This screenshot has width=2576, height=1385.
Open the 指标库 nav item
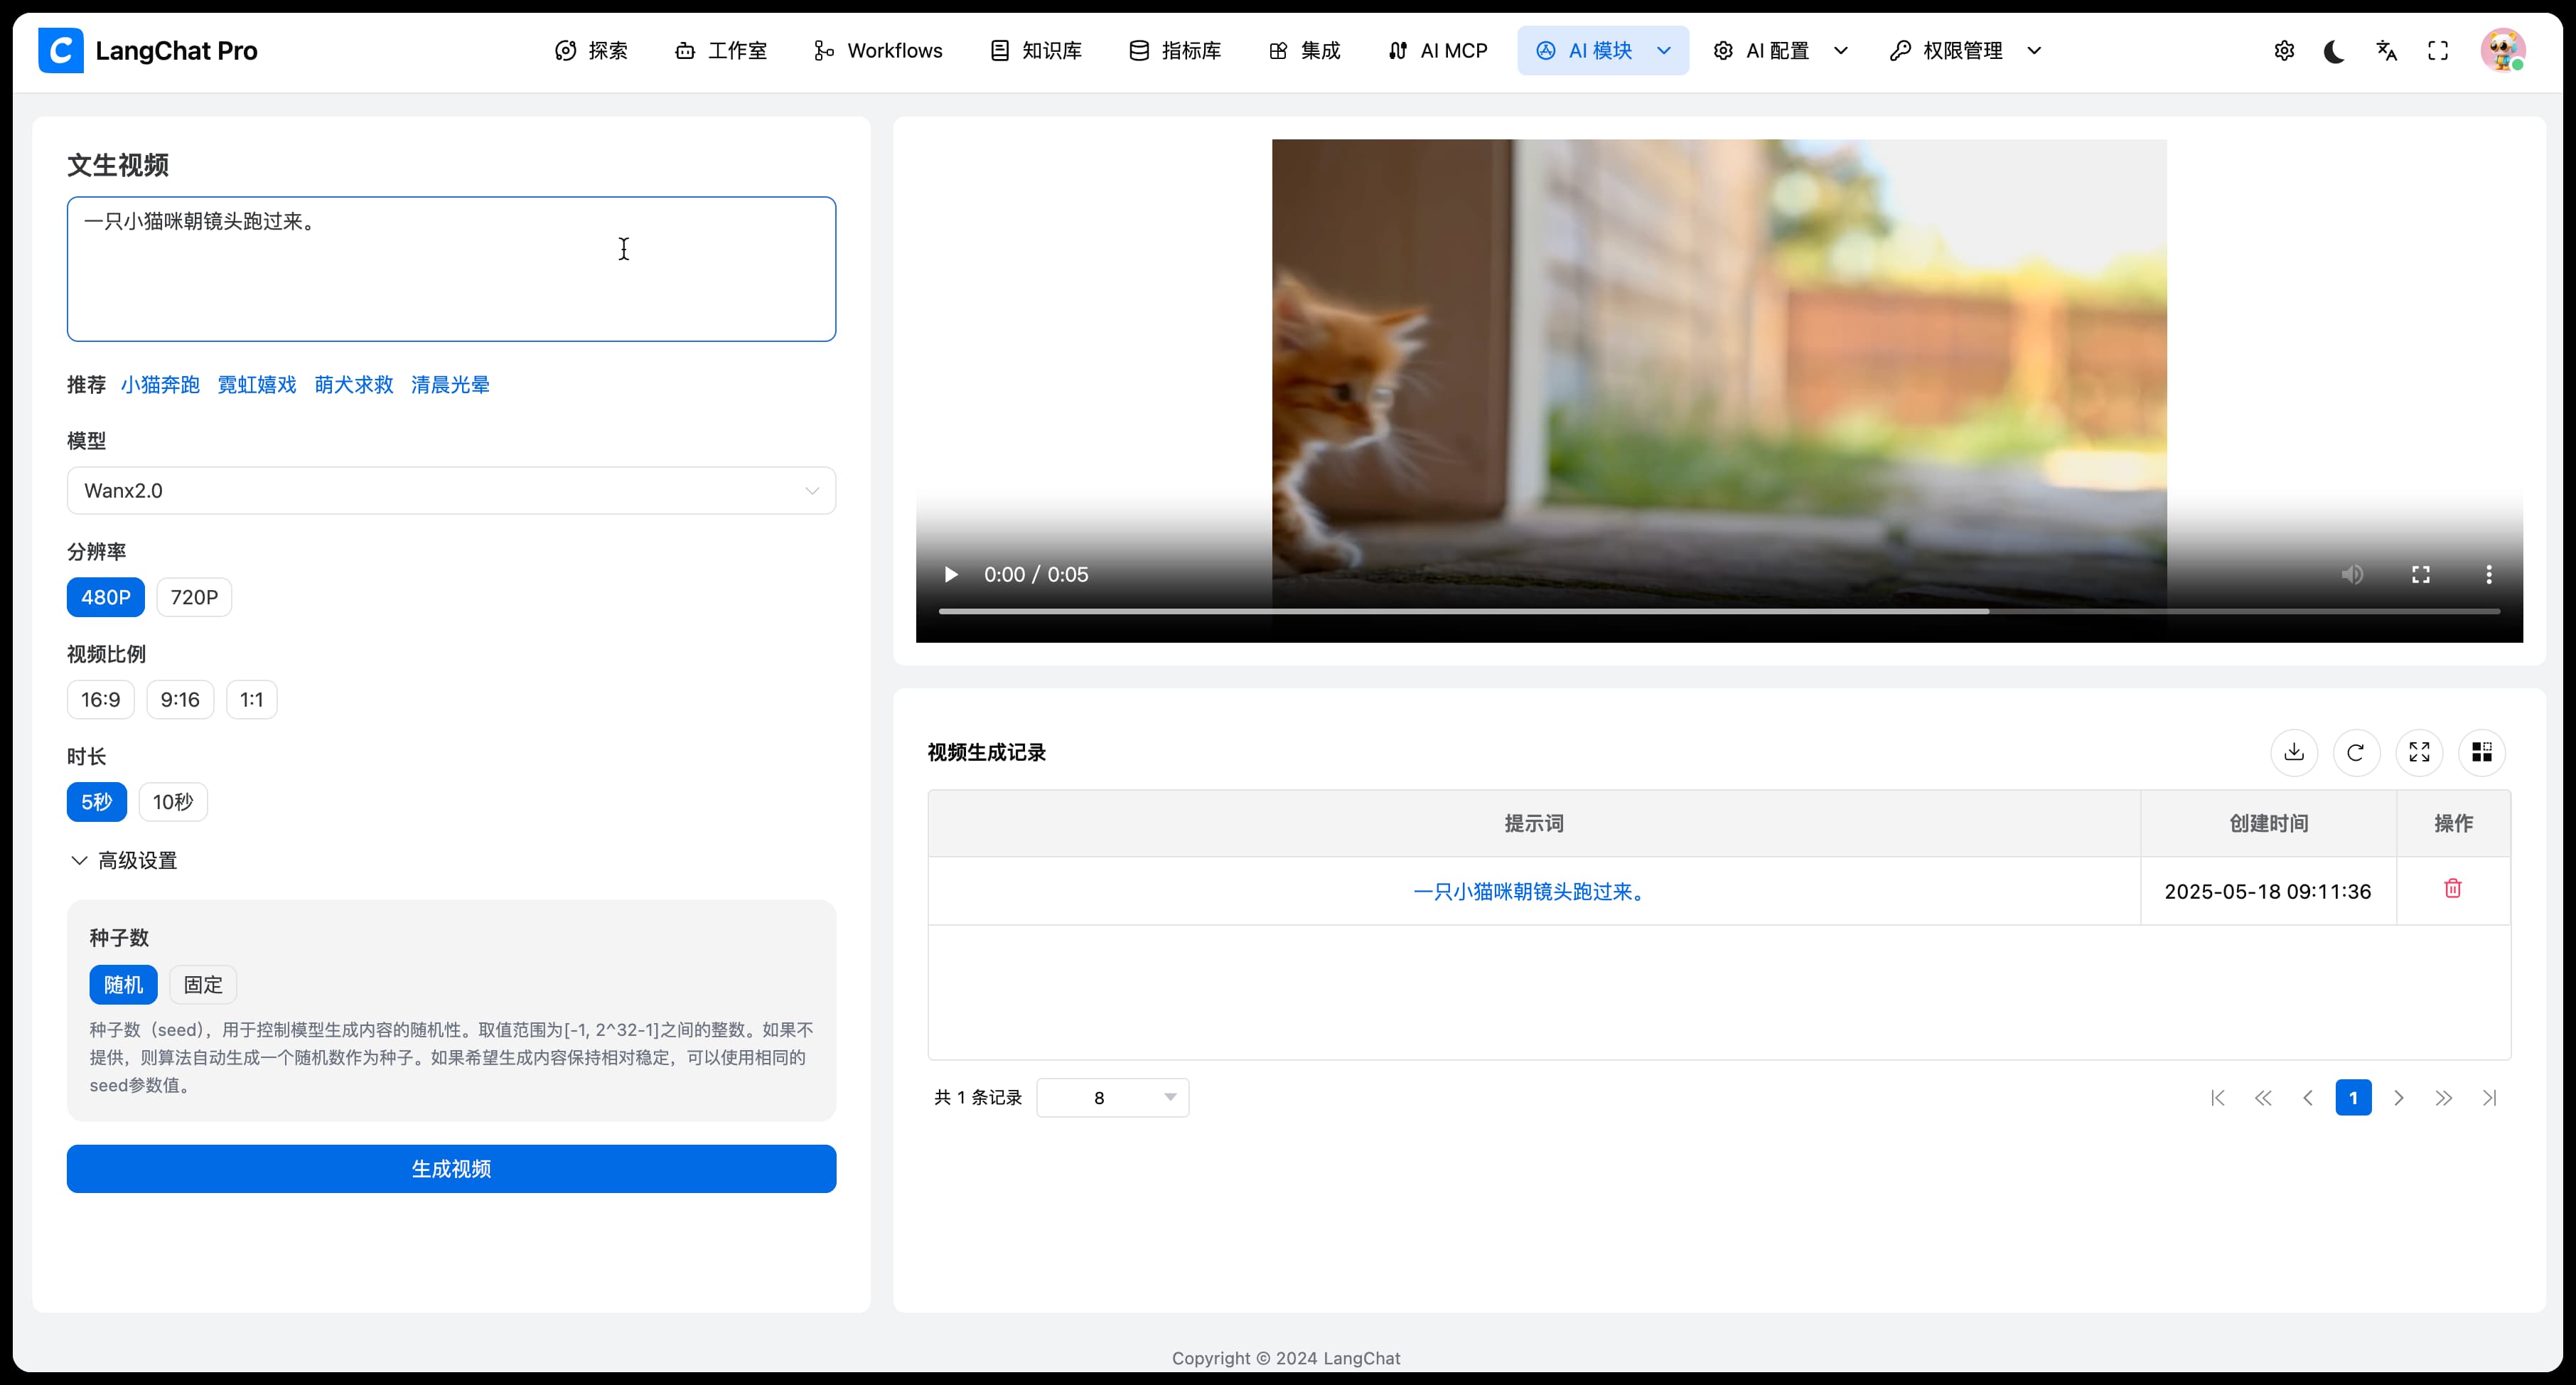(1175, 50)
